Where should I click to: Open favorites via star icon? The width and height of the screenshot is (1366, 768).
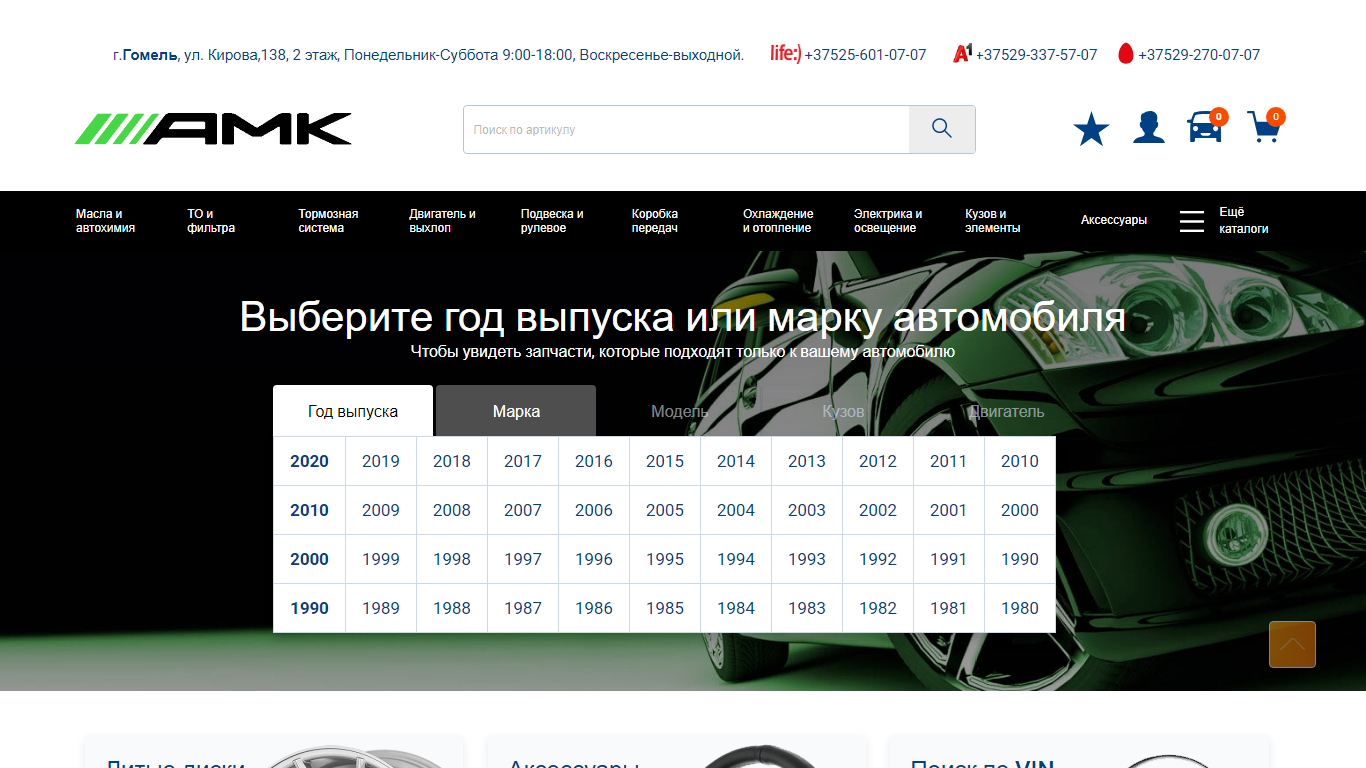pyautogui.click(x=1091, y=129)
